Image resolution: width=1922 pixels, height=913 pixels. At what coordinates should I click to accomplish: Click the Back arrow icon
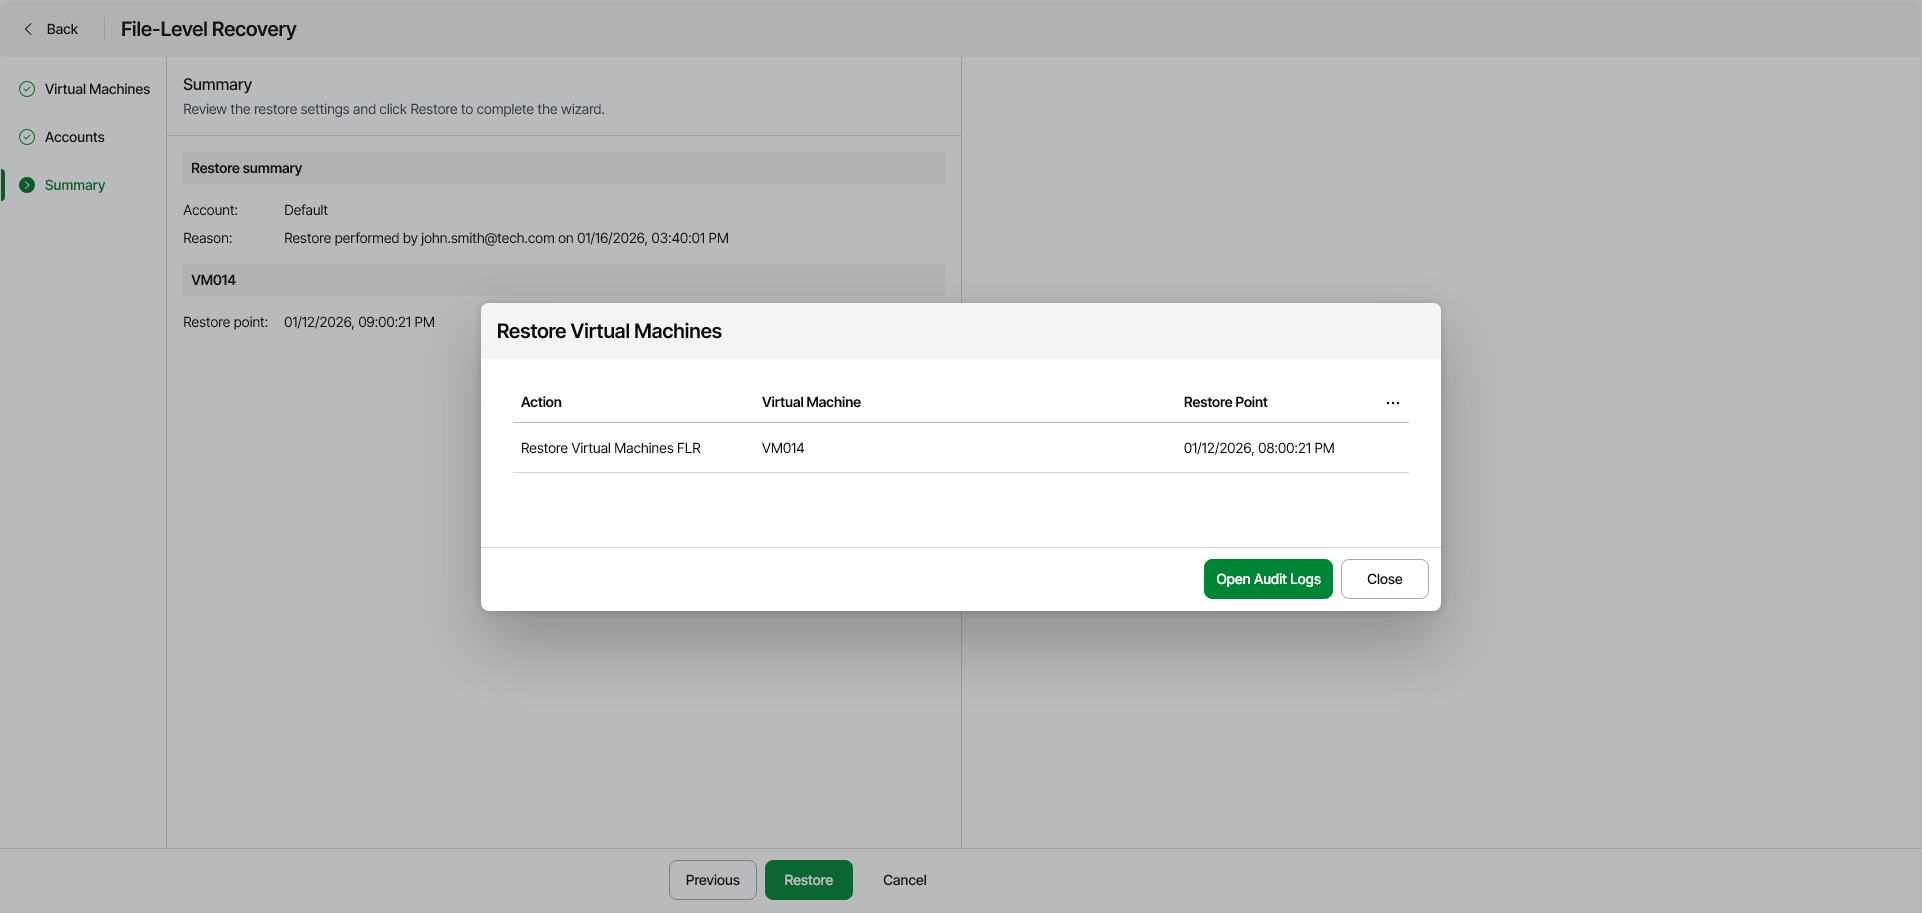coord(28,29)
